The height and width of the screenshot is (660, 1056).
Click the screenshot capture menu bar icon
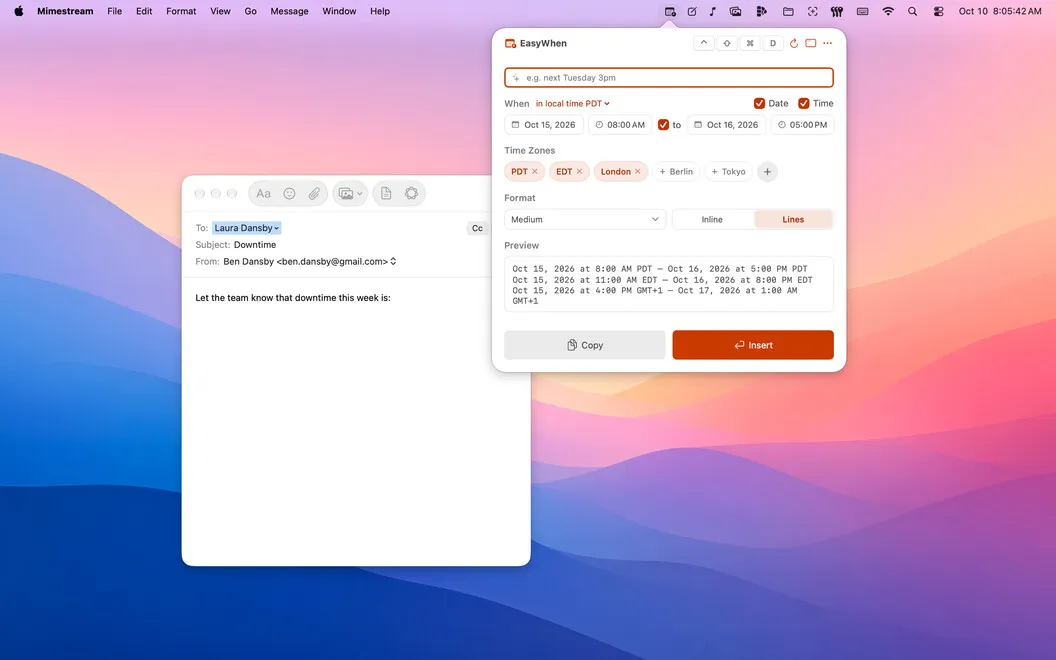tap(813, 11)
